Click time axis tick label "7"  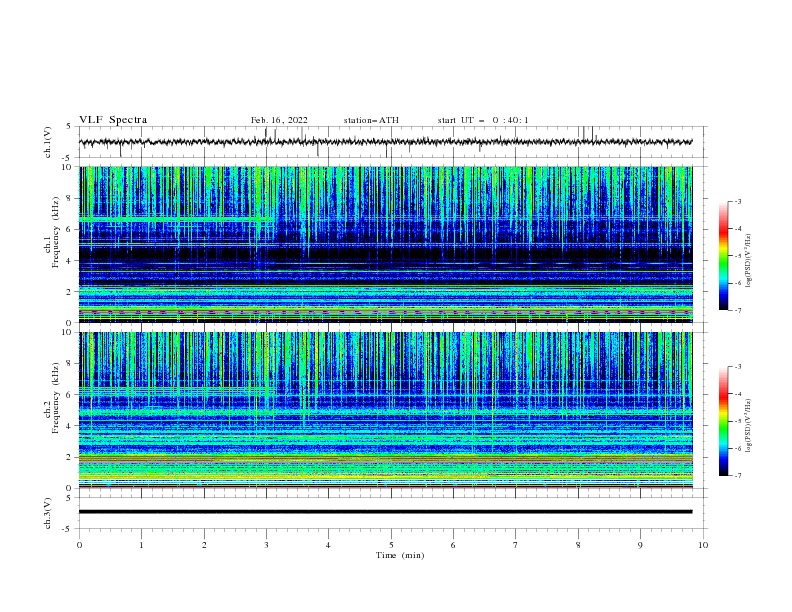point(516,545)
